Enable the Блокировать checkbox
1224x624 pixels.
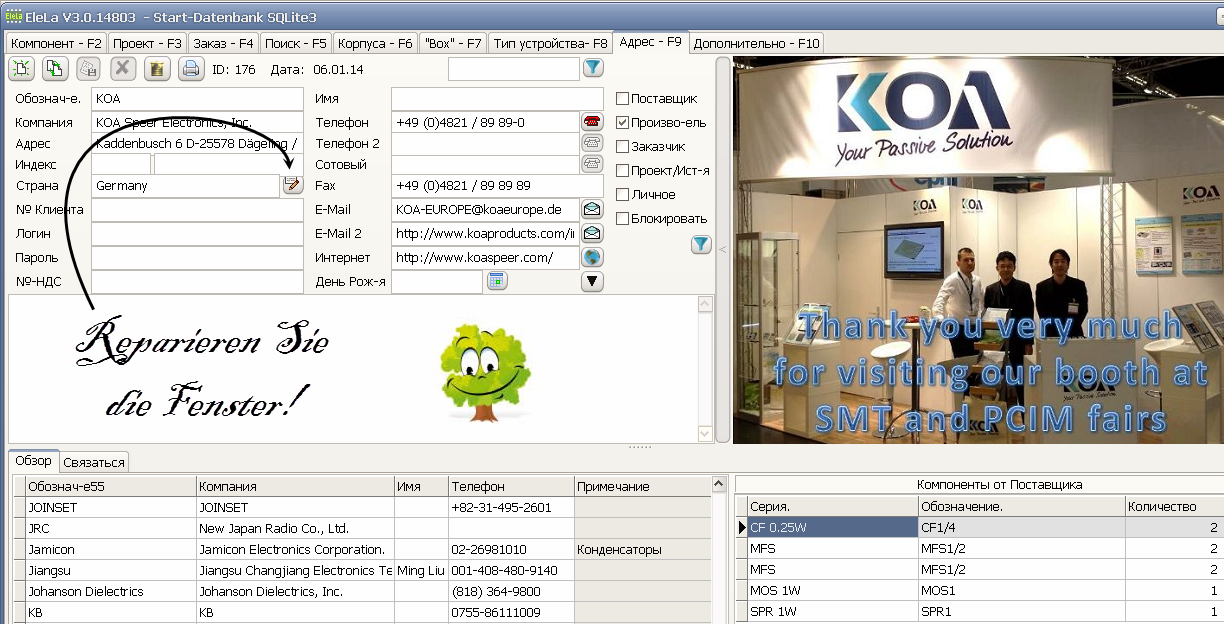click(622, 219)
